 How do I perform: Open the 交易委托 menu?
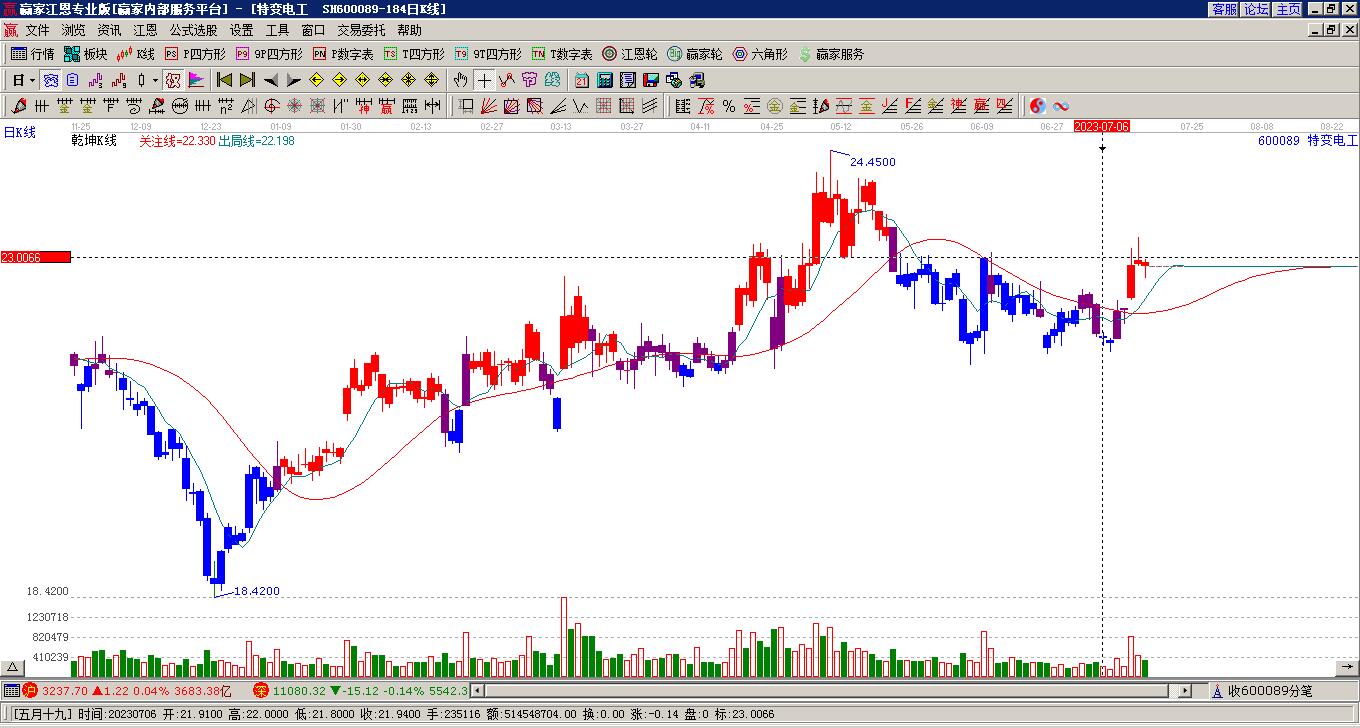(x=361, y=31)
